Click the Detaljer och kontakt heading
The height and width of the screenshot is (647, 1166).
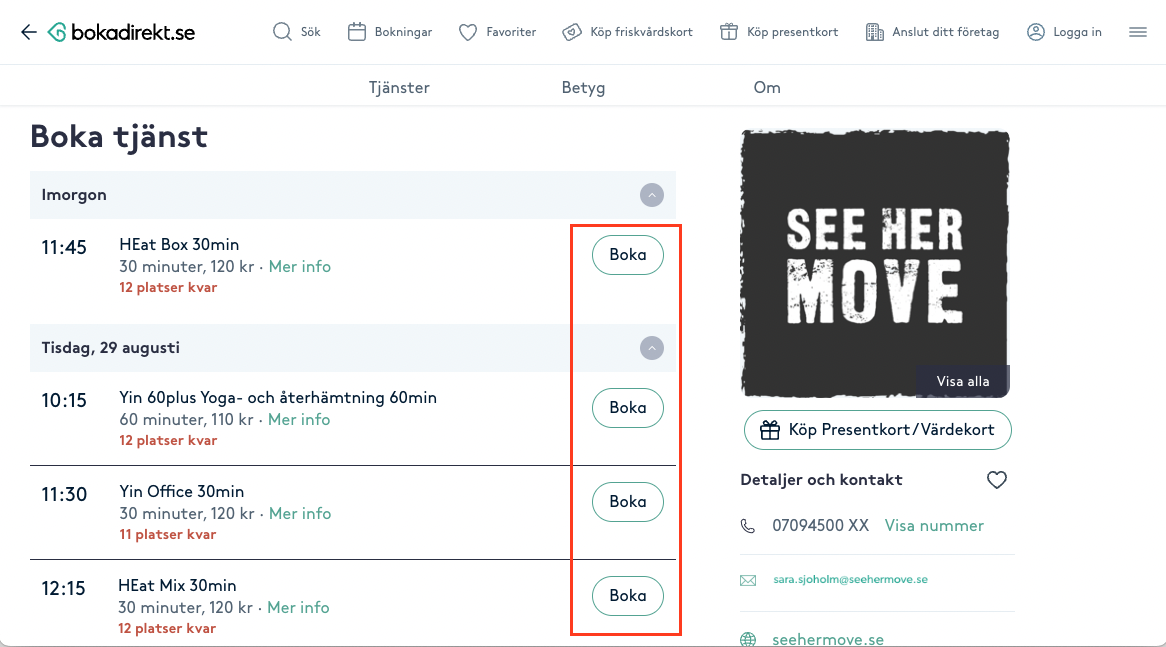click(821, 480)
